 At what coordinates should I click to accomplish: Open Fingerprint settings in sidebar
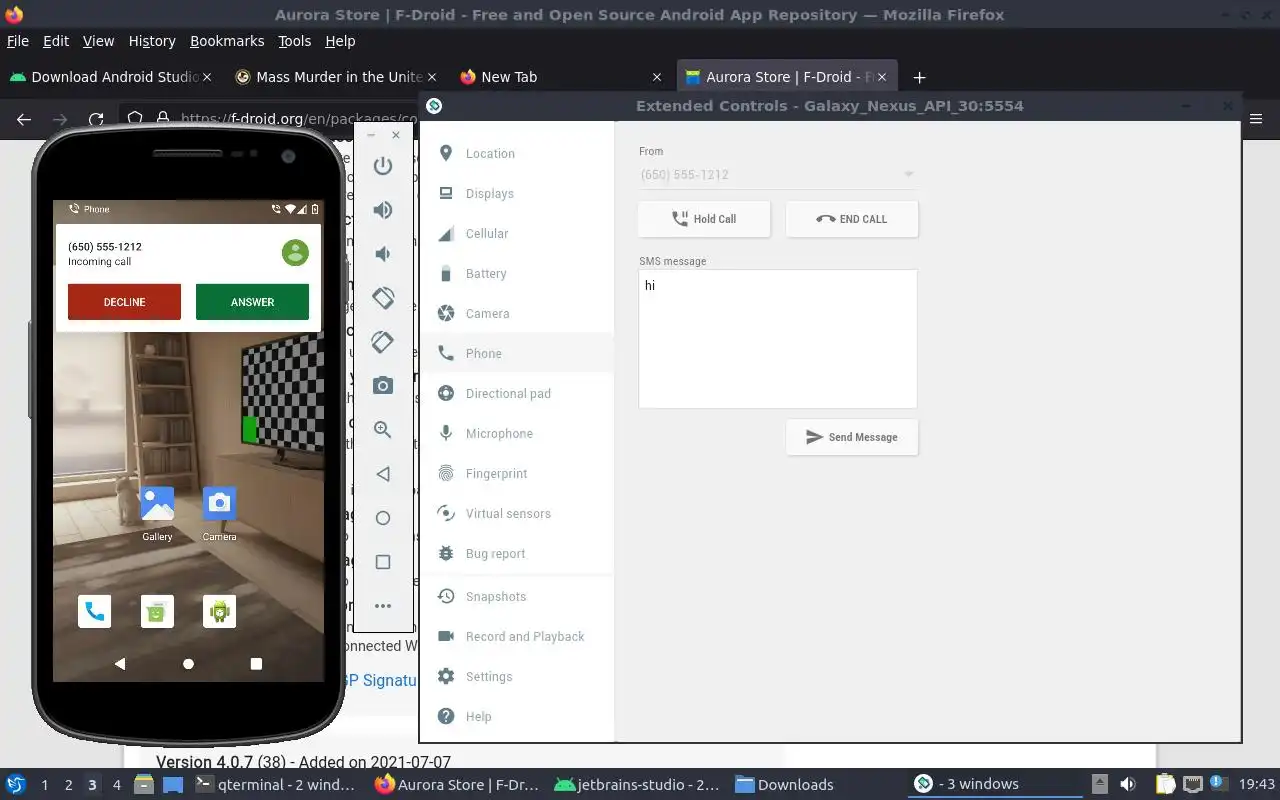[516, 473]
